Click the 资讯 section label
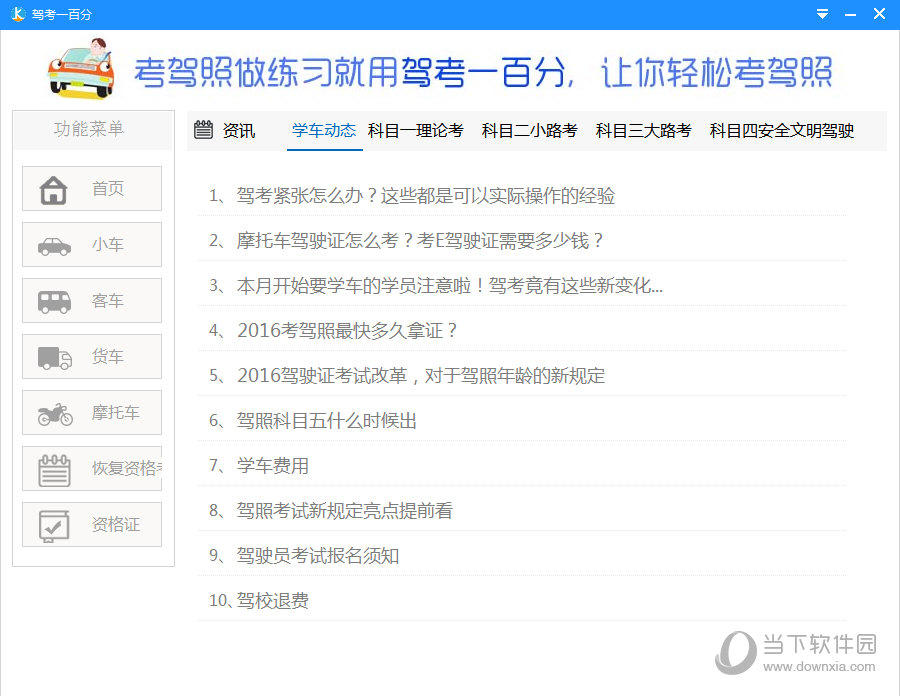The height and width of the screenshot is (696, 900). (x=239, y=130)
